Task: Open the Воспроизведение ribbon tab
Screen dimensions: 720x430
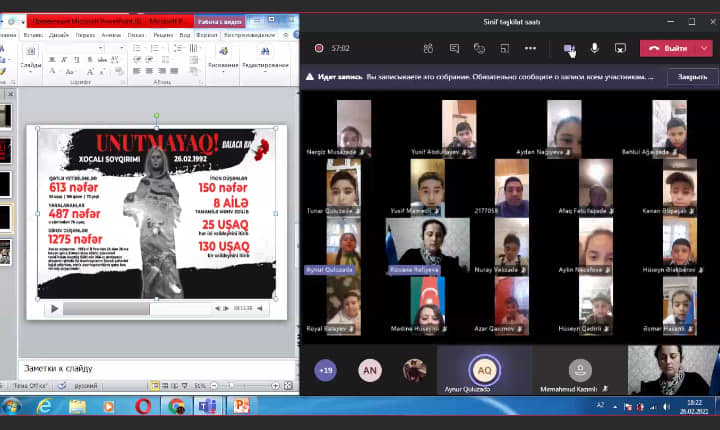Action: (249, 35)
